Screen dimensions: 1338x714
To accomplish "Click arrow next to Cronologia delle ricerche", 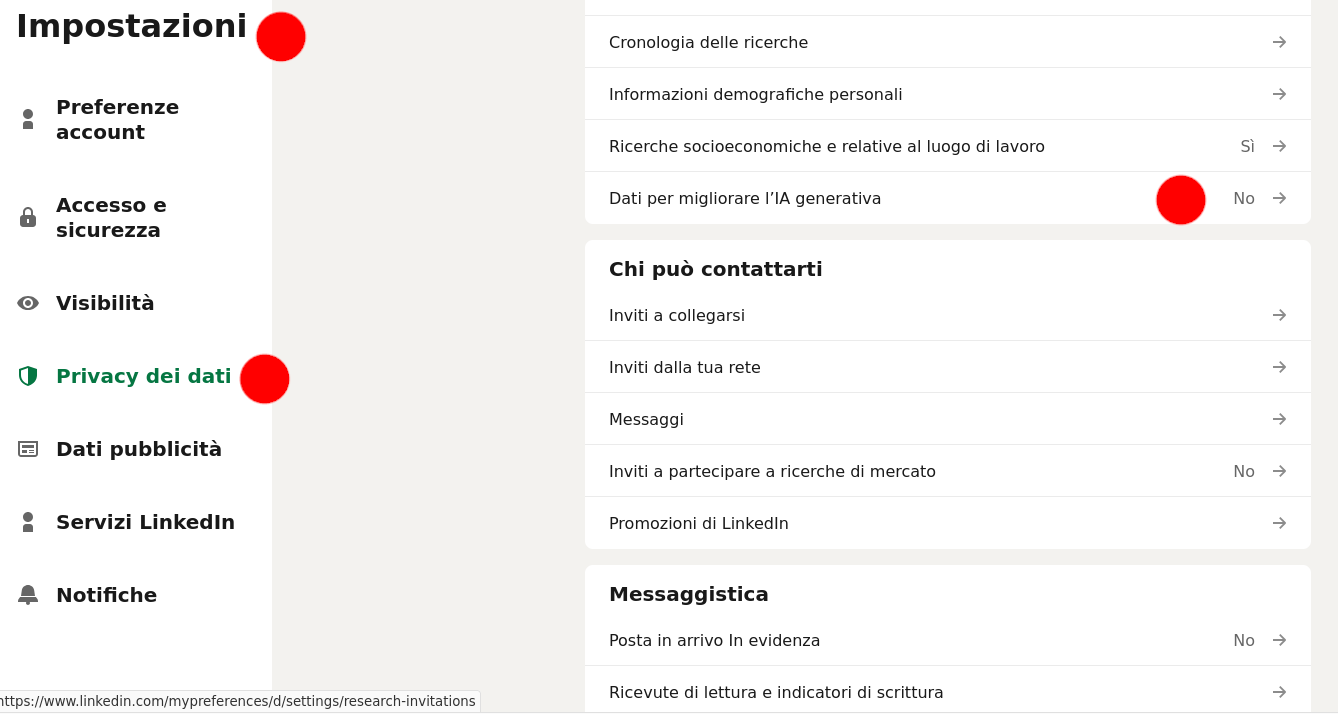I will coord(1279,42).
